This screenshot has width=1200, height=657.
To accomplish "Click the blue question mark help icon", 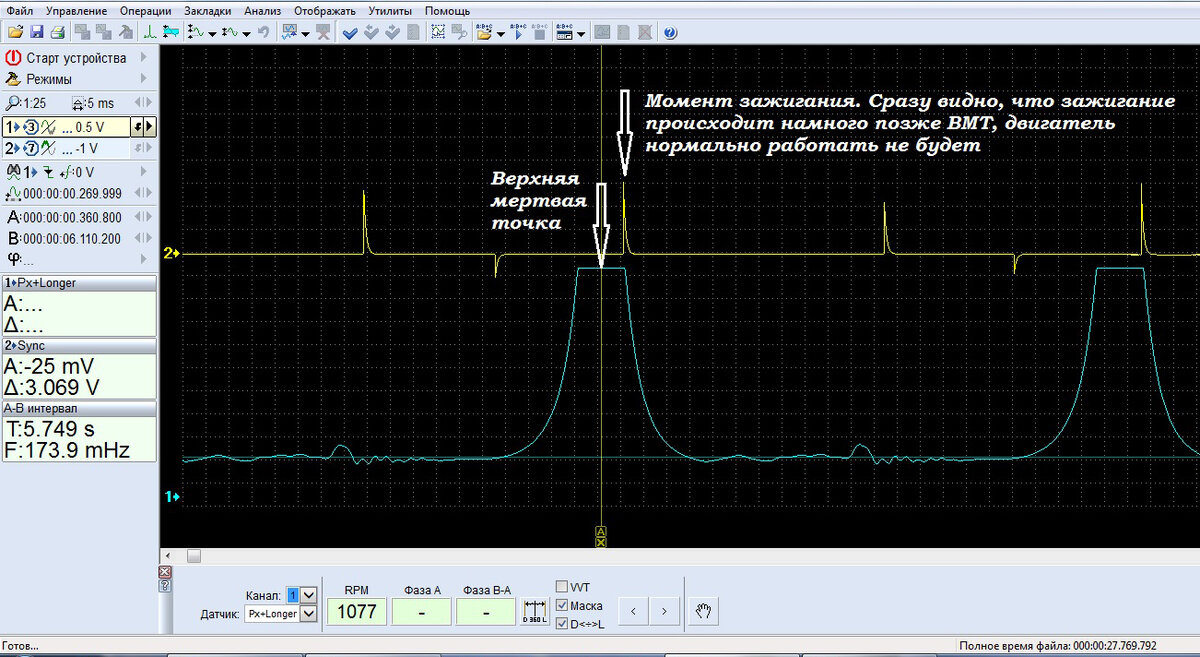I will [x=669, y=33].
